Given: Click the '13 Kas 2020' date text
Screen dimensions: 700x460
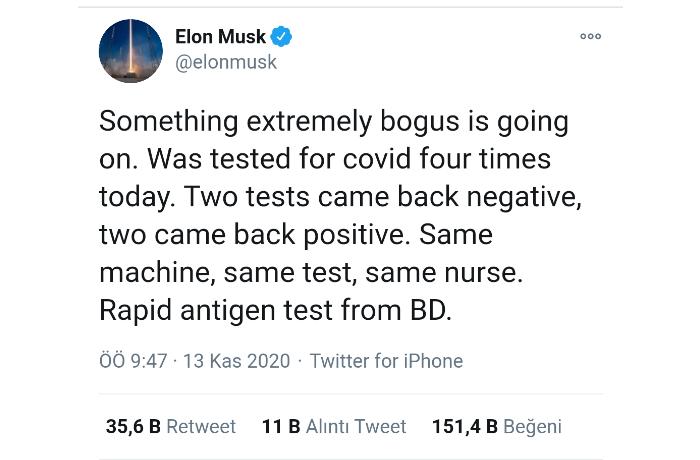Looking at the screenshot, I should [x=237, y=361].
